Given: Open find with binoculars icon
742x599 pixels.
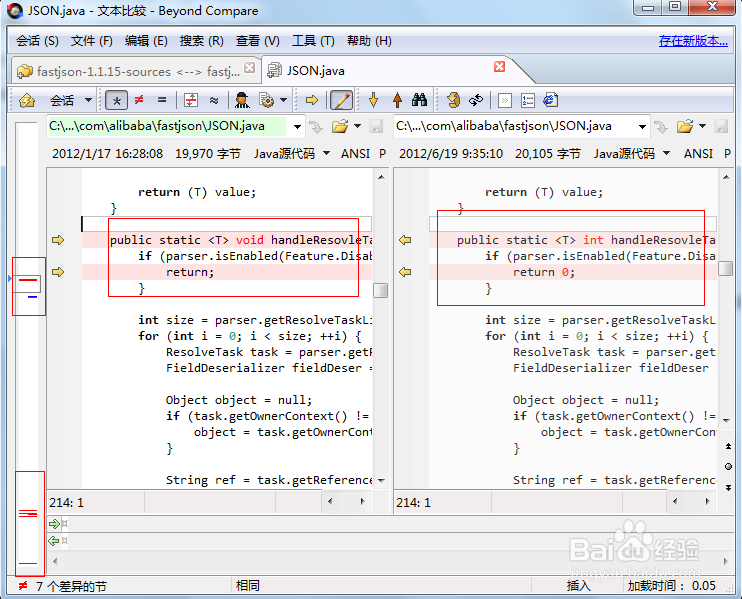Looking at the screenshot, I should pos(419,100).
